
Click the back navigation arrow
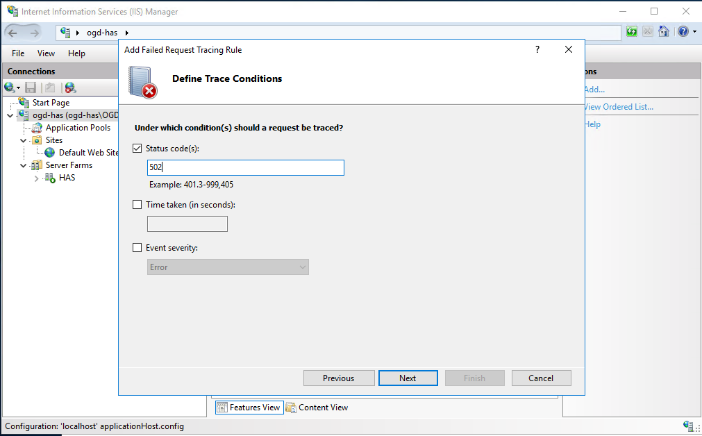pos(13,33)
